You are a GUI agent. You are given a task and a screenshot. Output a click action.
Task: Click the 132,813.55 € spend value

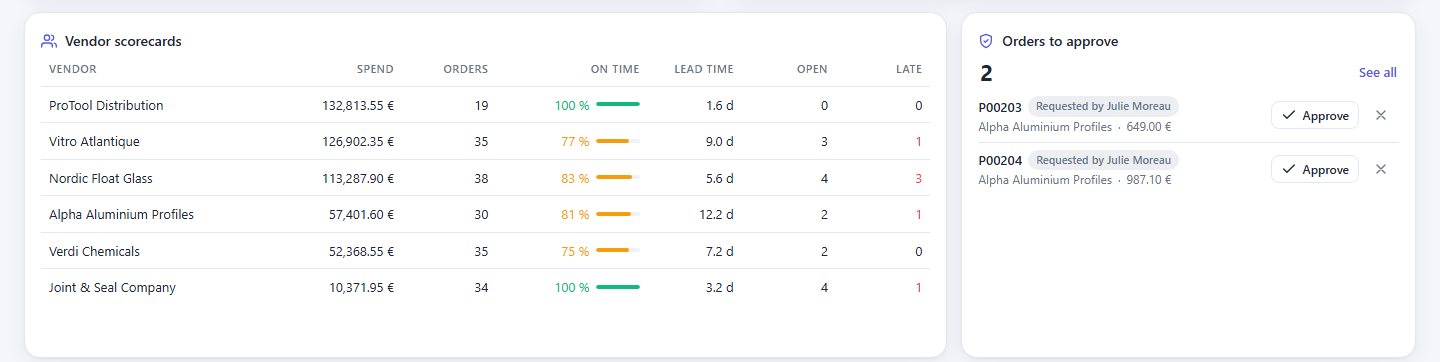(358, 105)
